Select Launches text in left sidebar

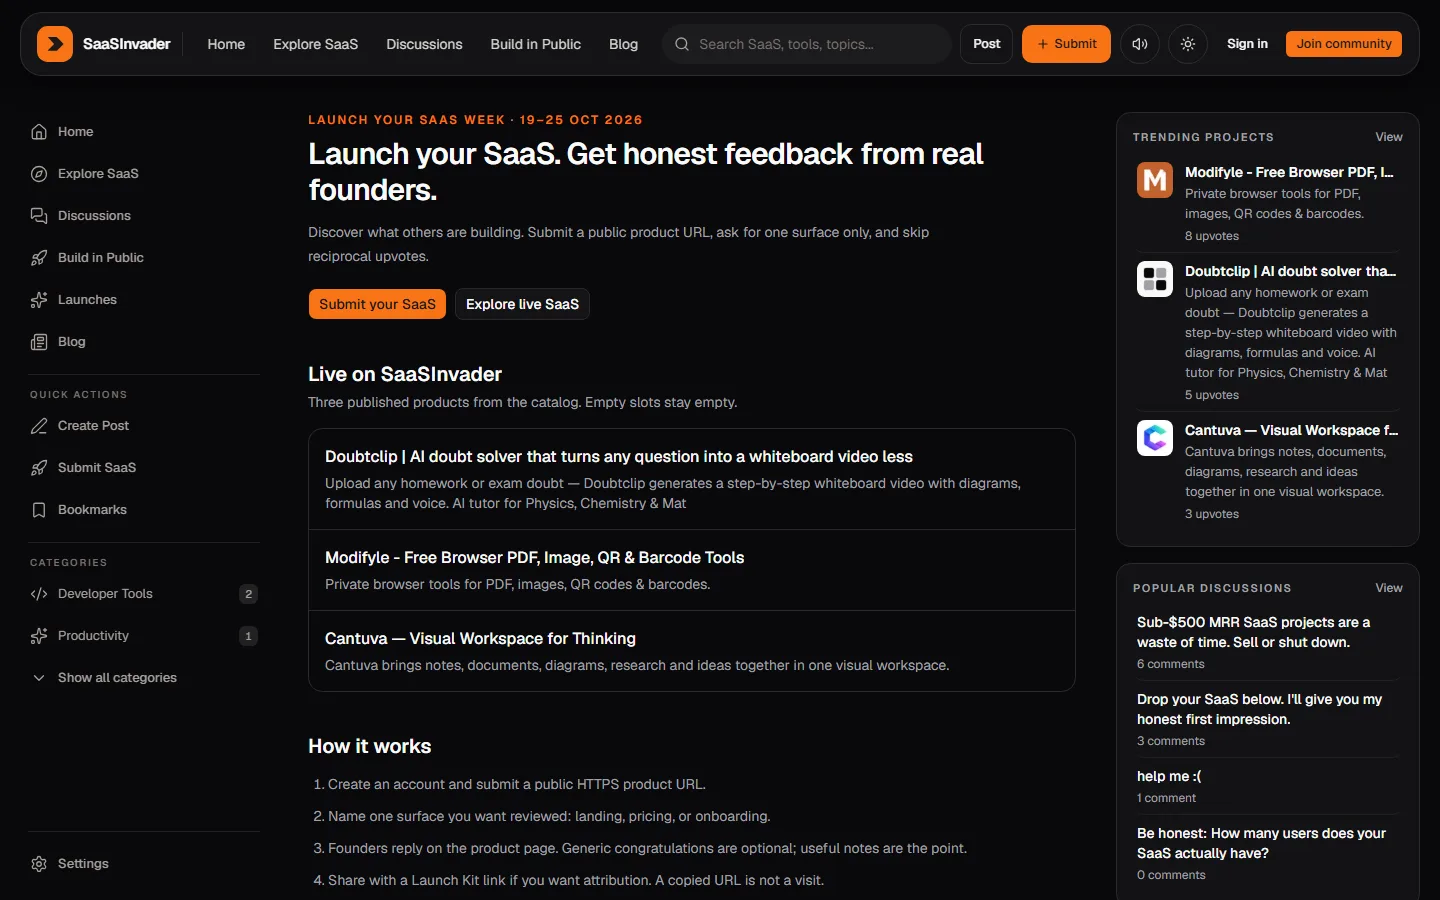click(87, 300)
